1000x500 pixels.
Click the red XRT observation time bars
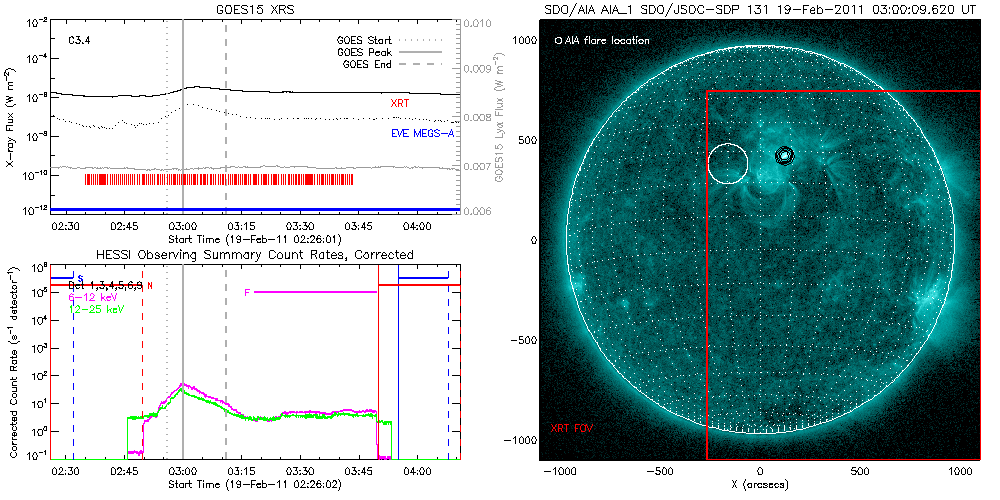click(x=220, y=180)
